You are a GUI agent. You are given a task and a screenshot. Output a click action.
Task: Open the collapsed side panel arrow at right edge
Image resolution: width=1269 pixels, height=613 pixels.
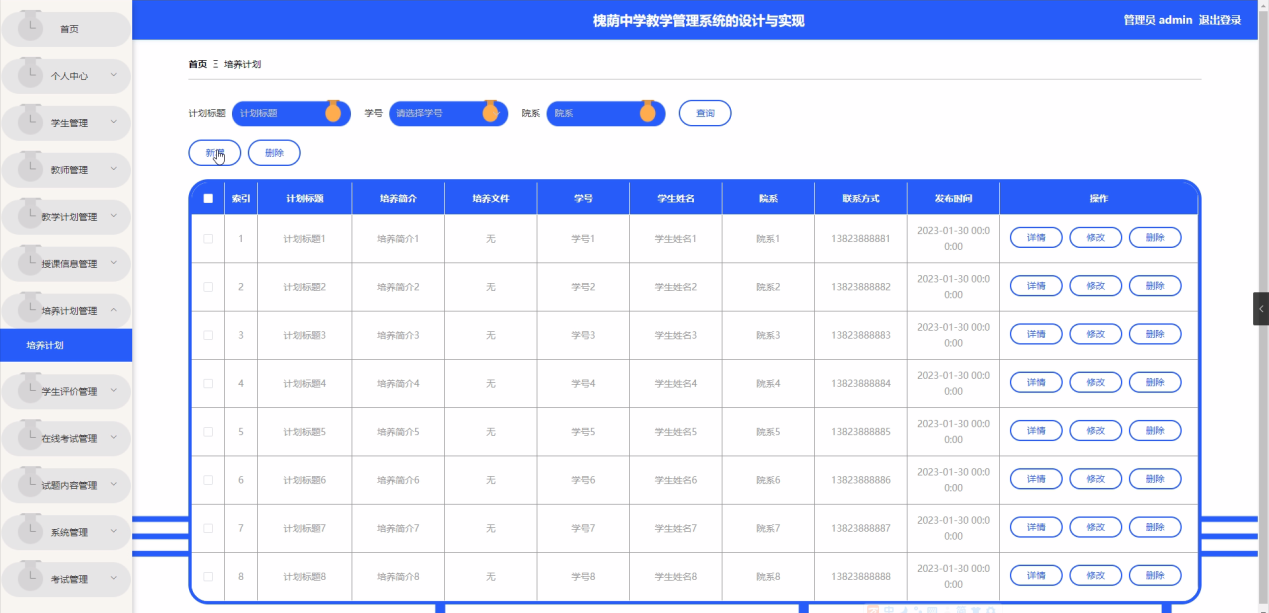pos(1260,309)
